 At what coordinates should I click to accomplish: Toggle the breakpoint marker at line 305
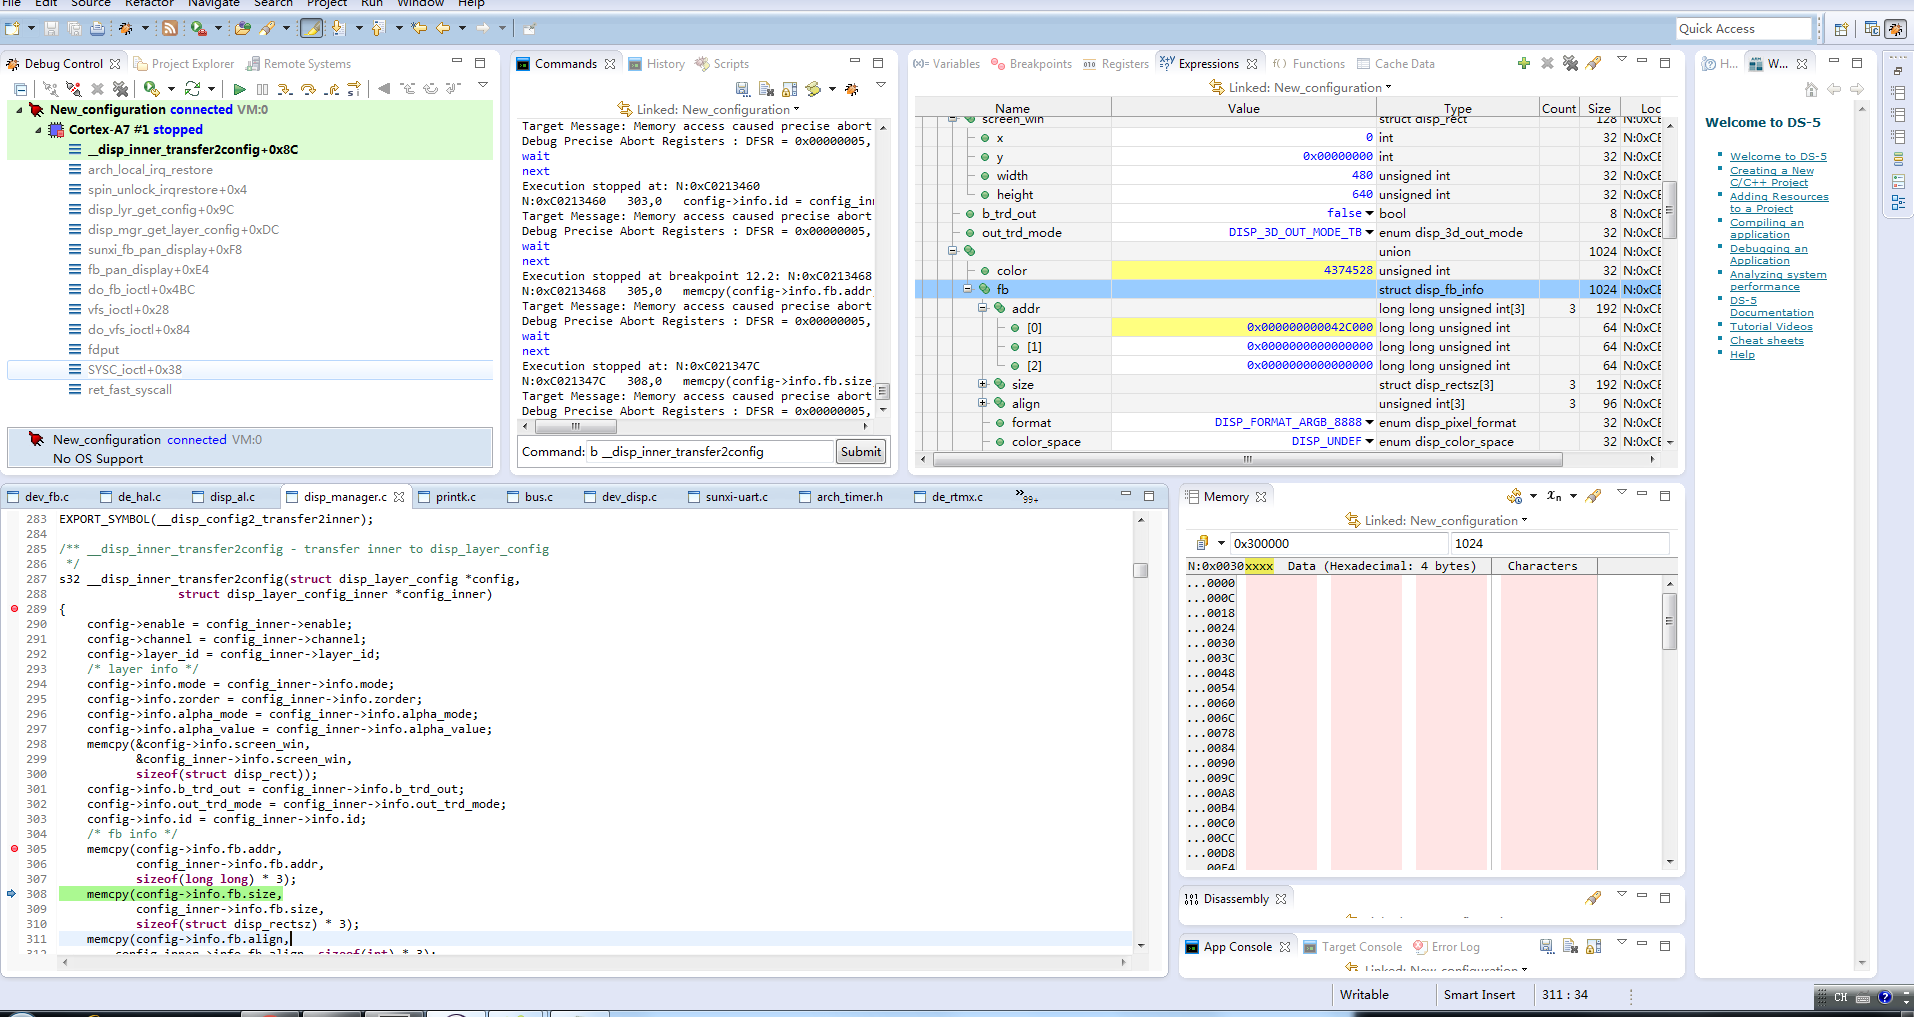point(14,849)
